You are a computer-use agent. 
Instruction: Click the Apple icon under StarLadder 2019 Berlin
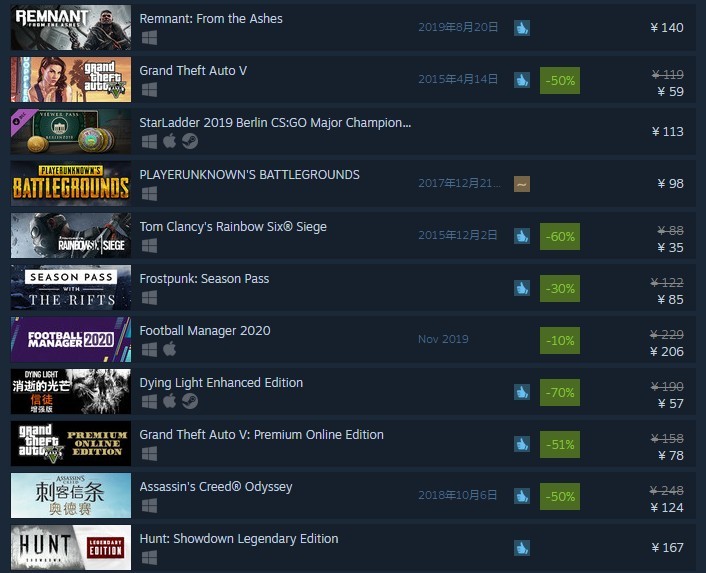(169, 141)
